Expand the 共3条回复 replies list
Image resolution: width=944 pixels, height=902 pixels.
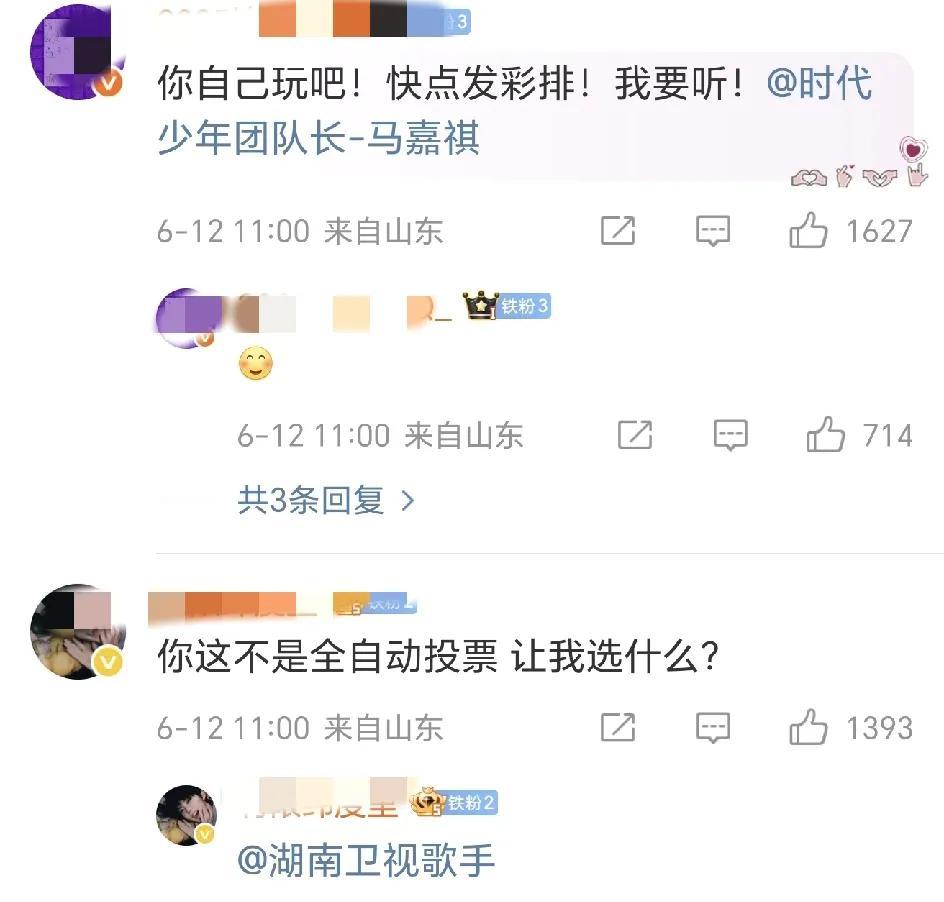[x=326, y=500]
